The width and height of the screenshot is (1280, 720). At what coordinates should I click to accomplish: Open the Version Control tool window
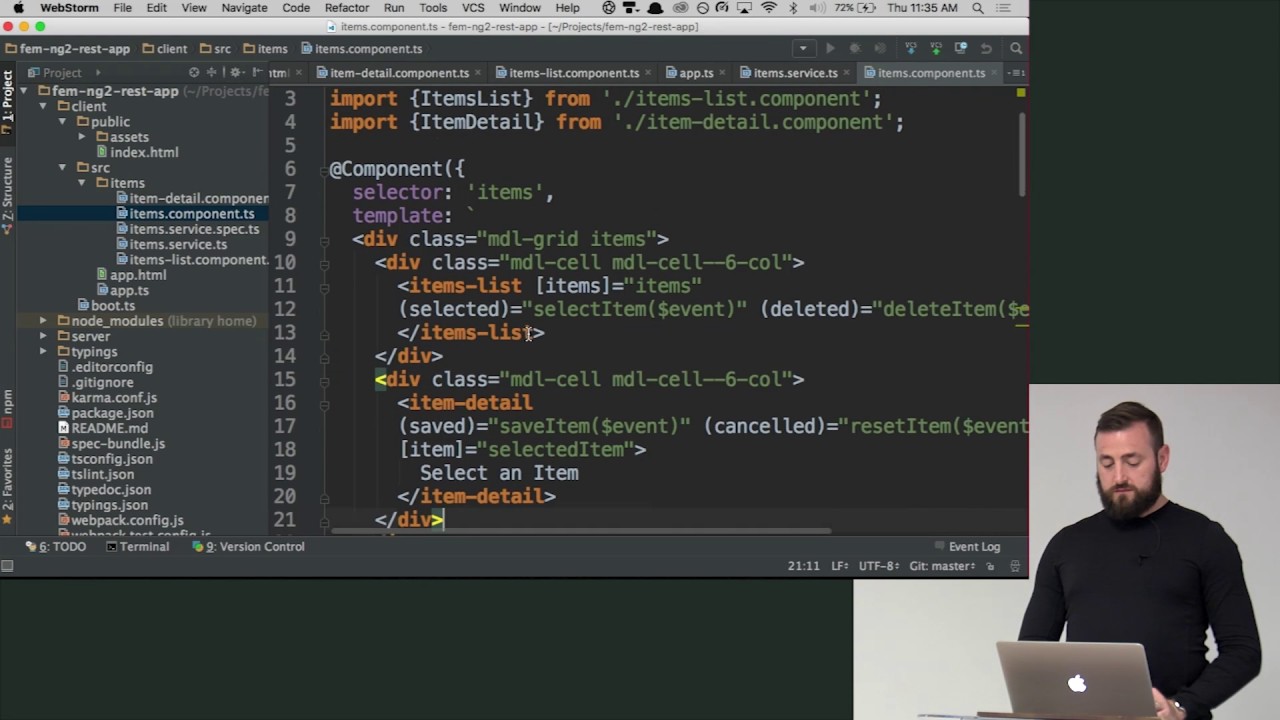coord(248,547)
